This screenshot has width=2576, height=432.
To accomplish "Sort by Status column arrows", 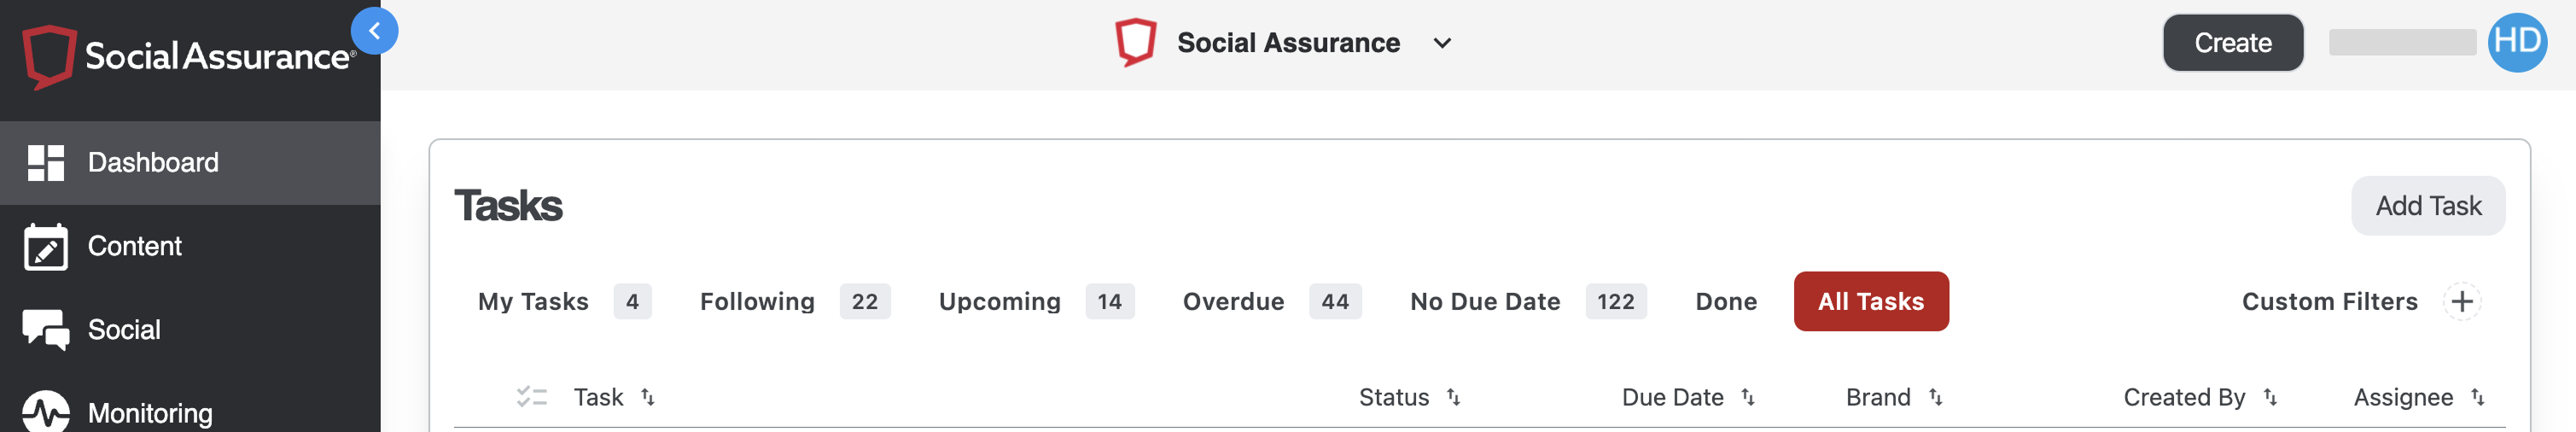I will (x=1453, y=398).
